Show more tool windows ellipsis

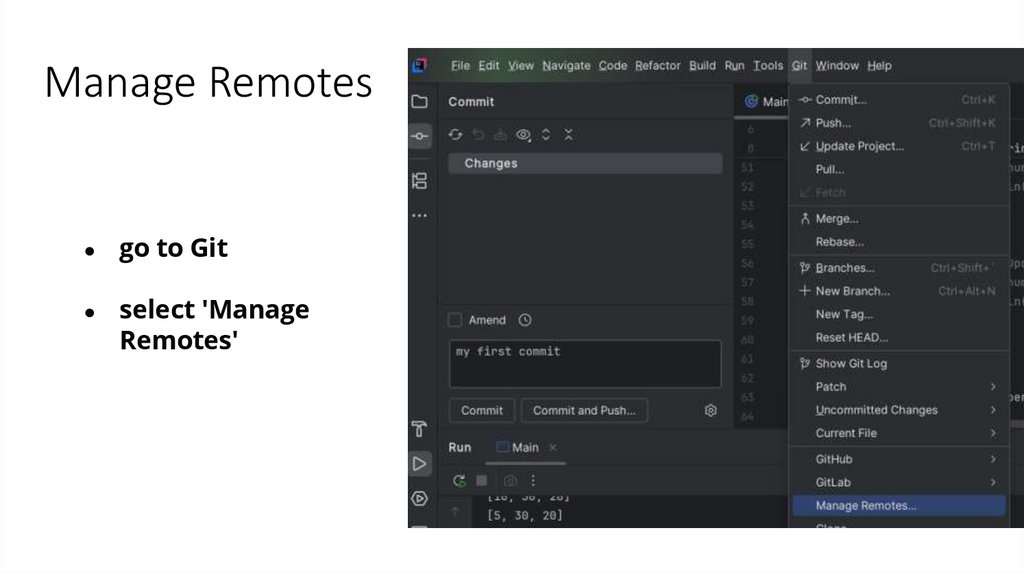[419, 215]
